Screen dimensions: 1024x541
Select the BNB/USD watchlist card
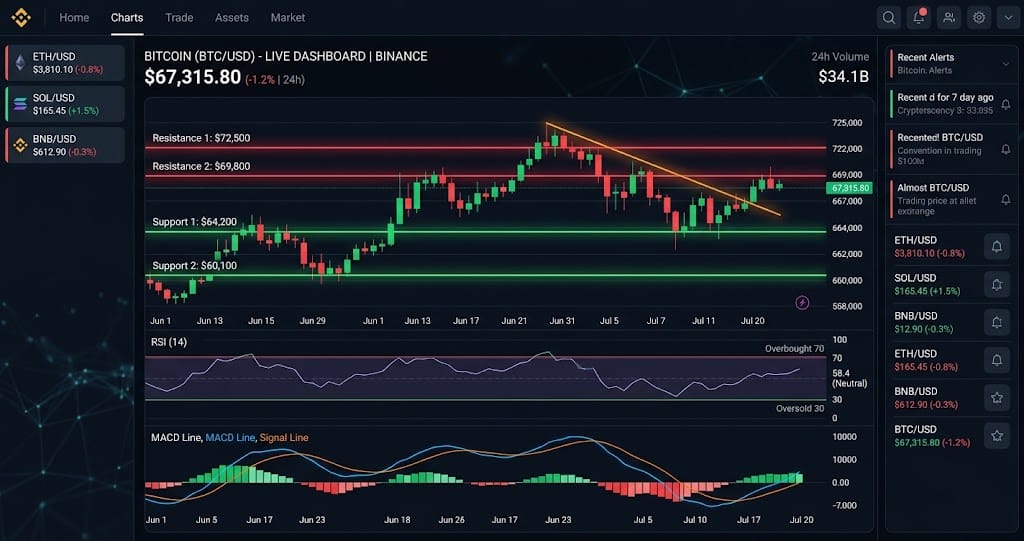(x=65, y=145)
